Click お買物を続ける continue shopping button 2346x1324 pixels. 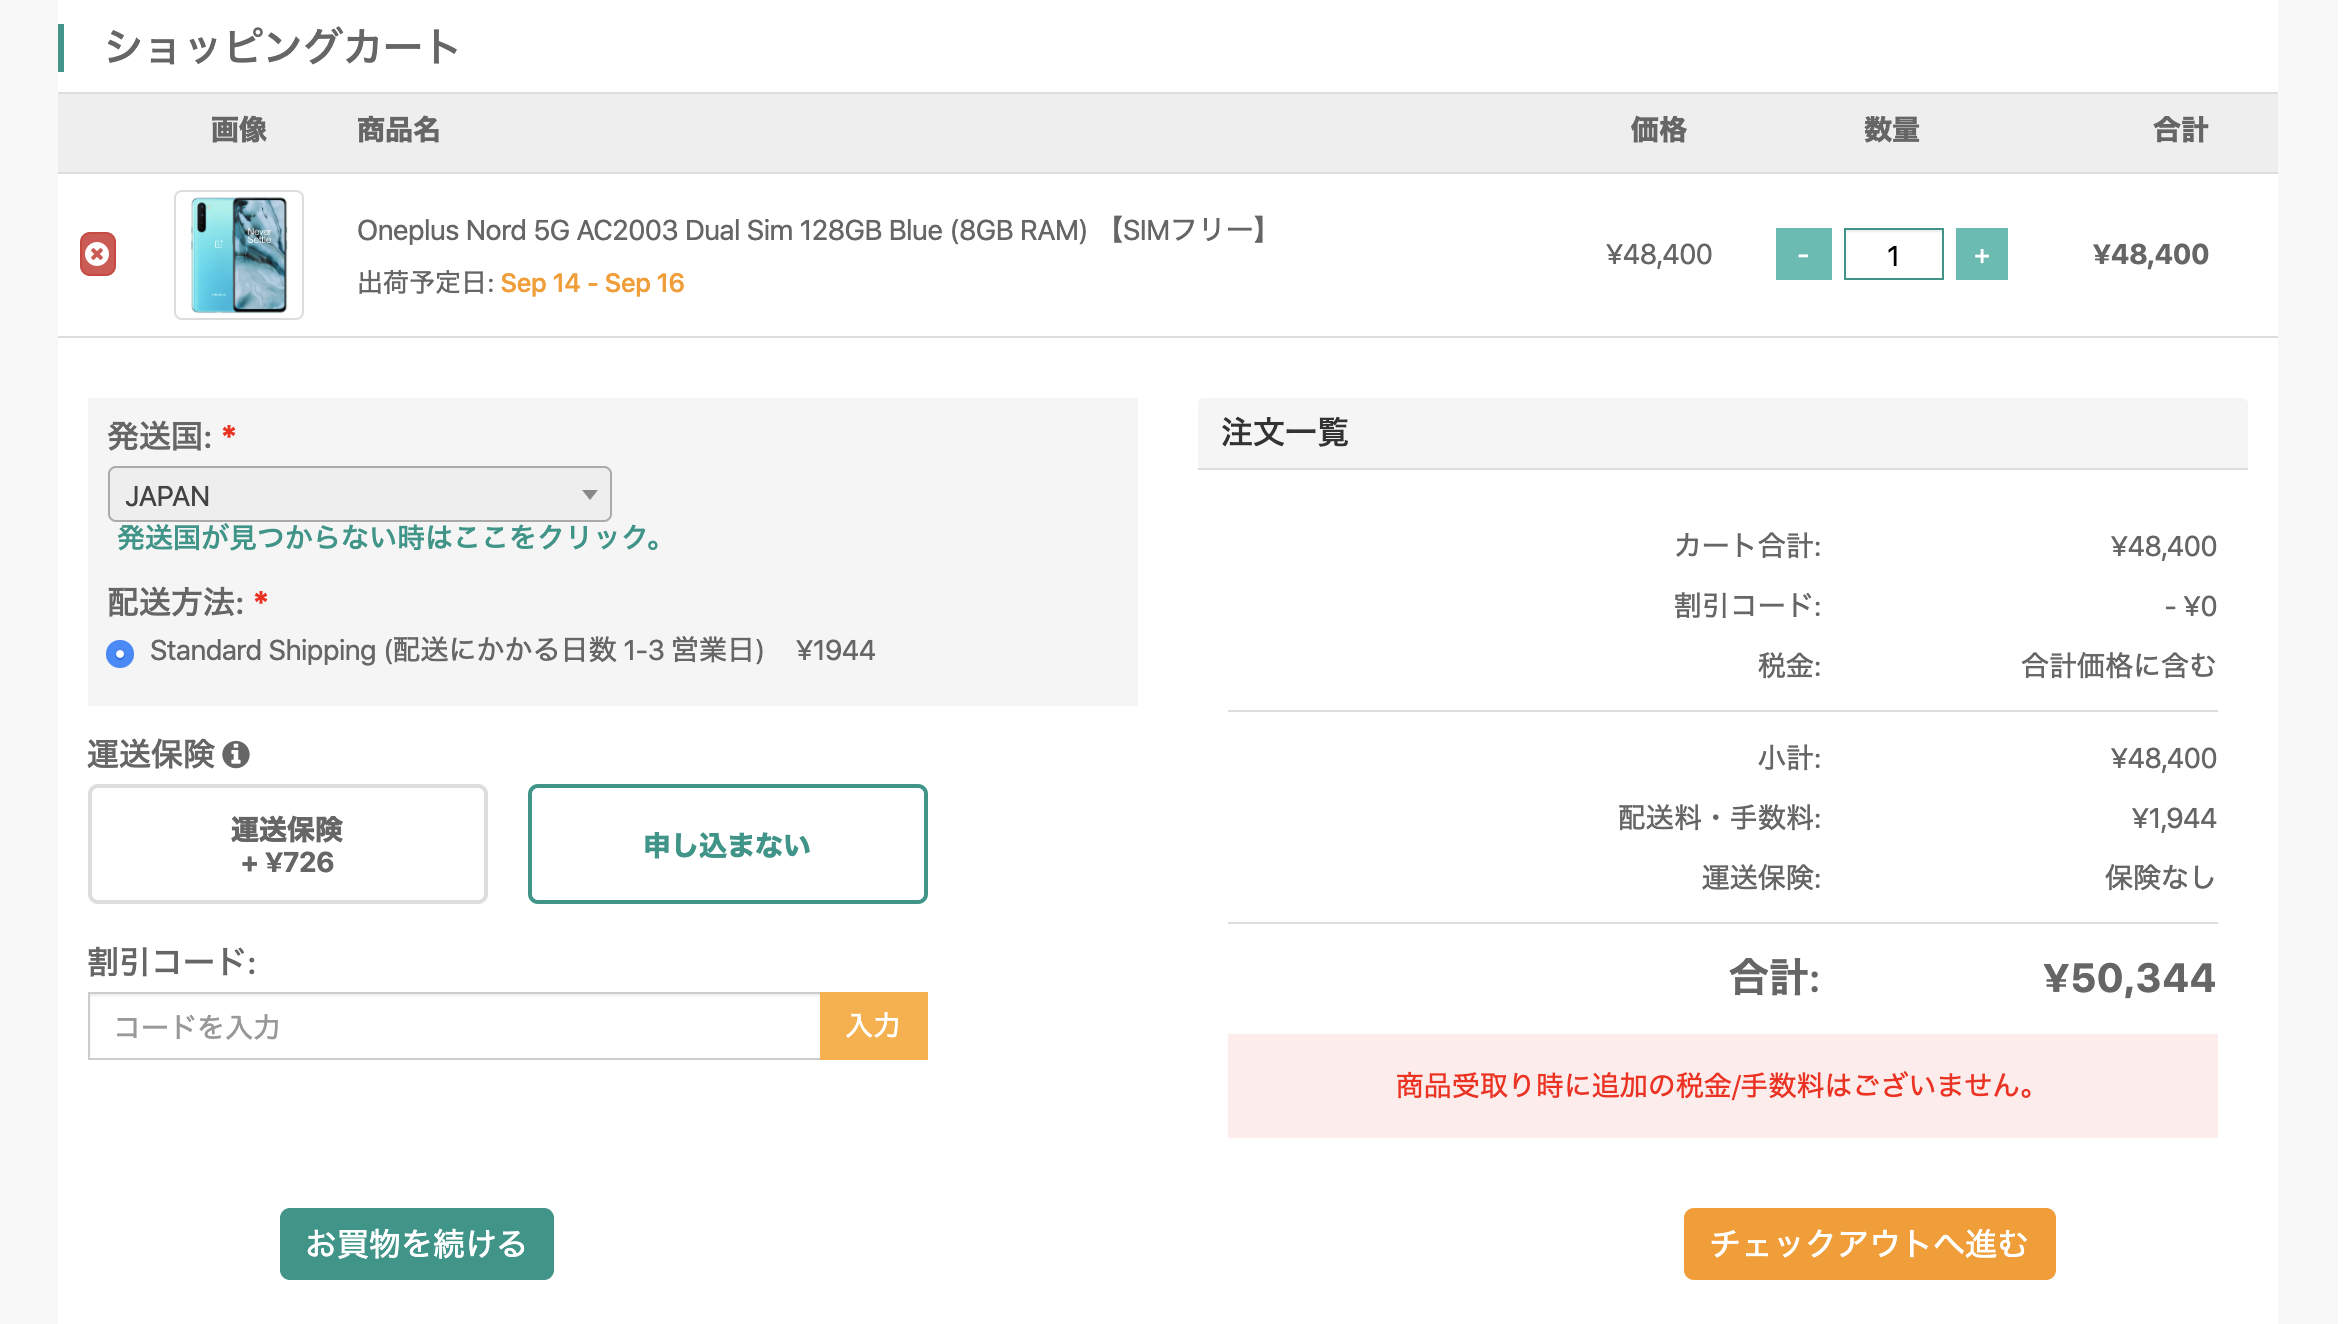tap(416, 1243)
